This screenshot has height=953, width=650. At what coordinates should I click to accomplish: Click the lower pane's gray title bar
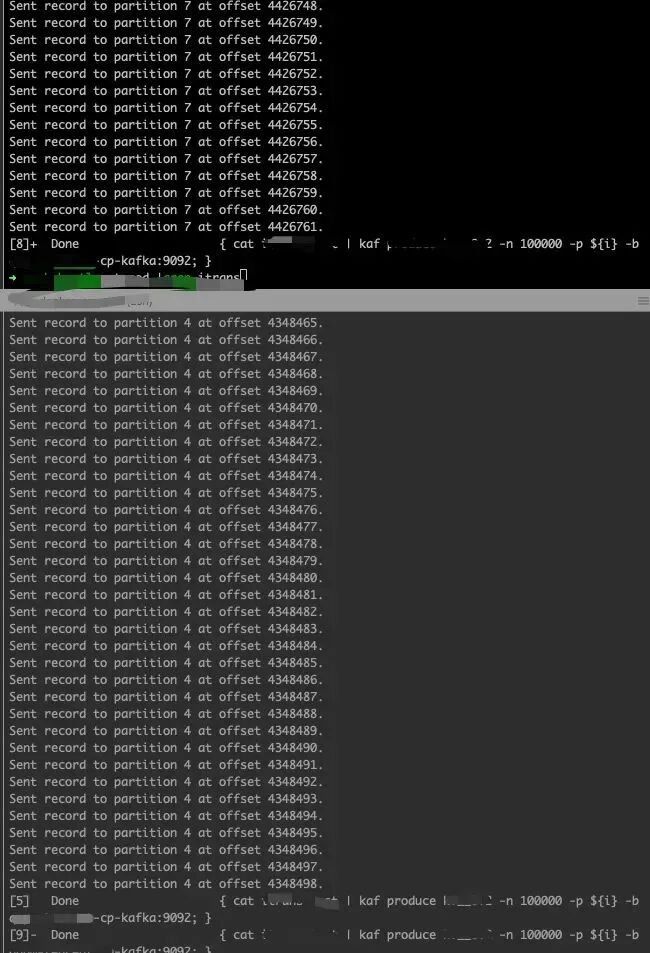coord(325,301)
